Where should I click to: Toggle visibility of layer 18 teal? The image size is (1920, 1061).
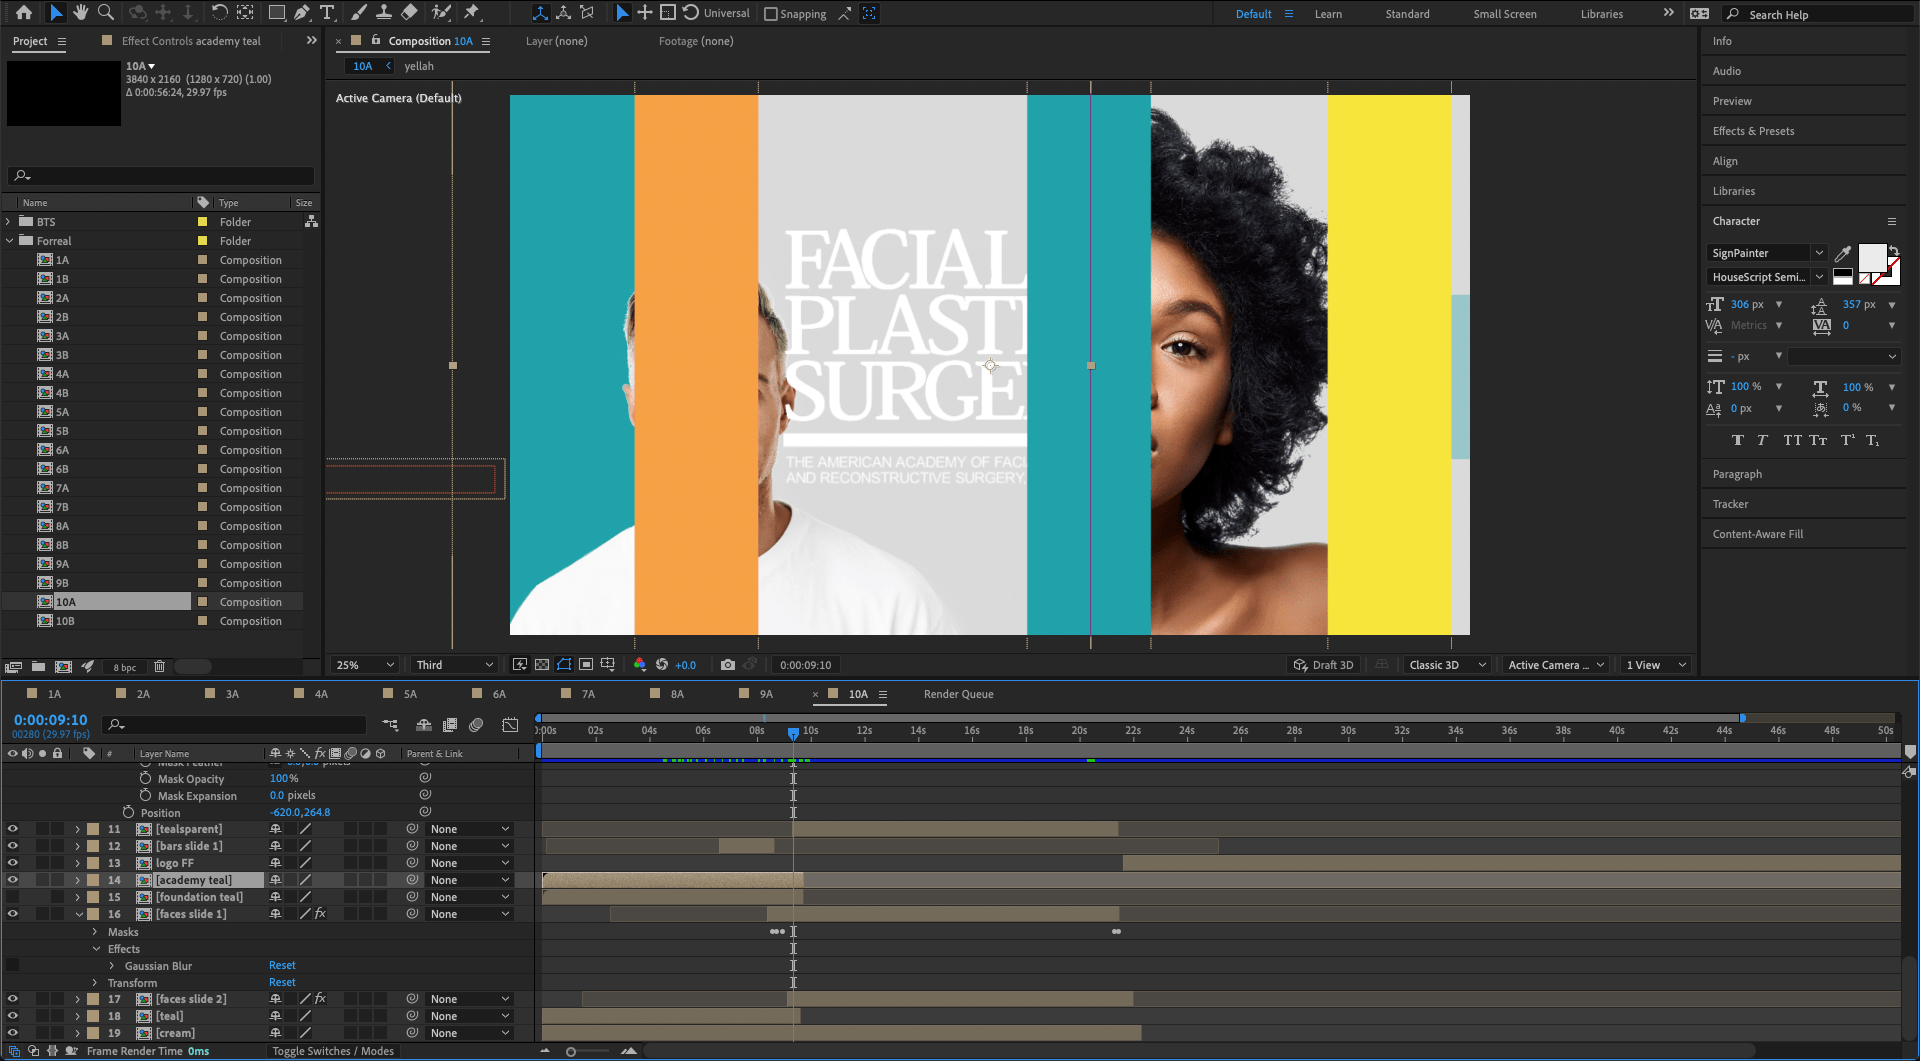(x=13, y=1016)
